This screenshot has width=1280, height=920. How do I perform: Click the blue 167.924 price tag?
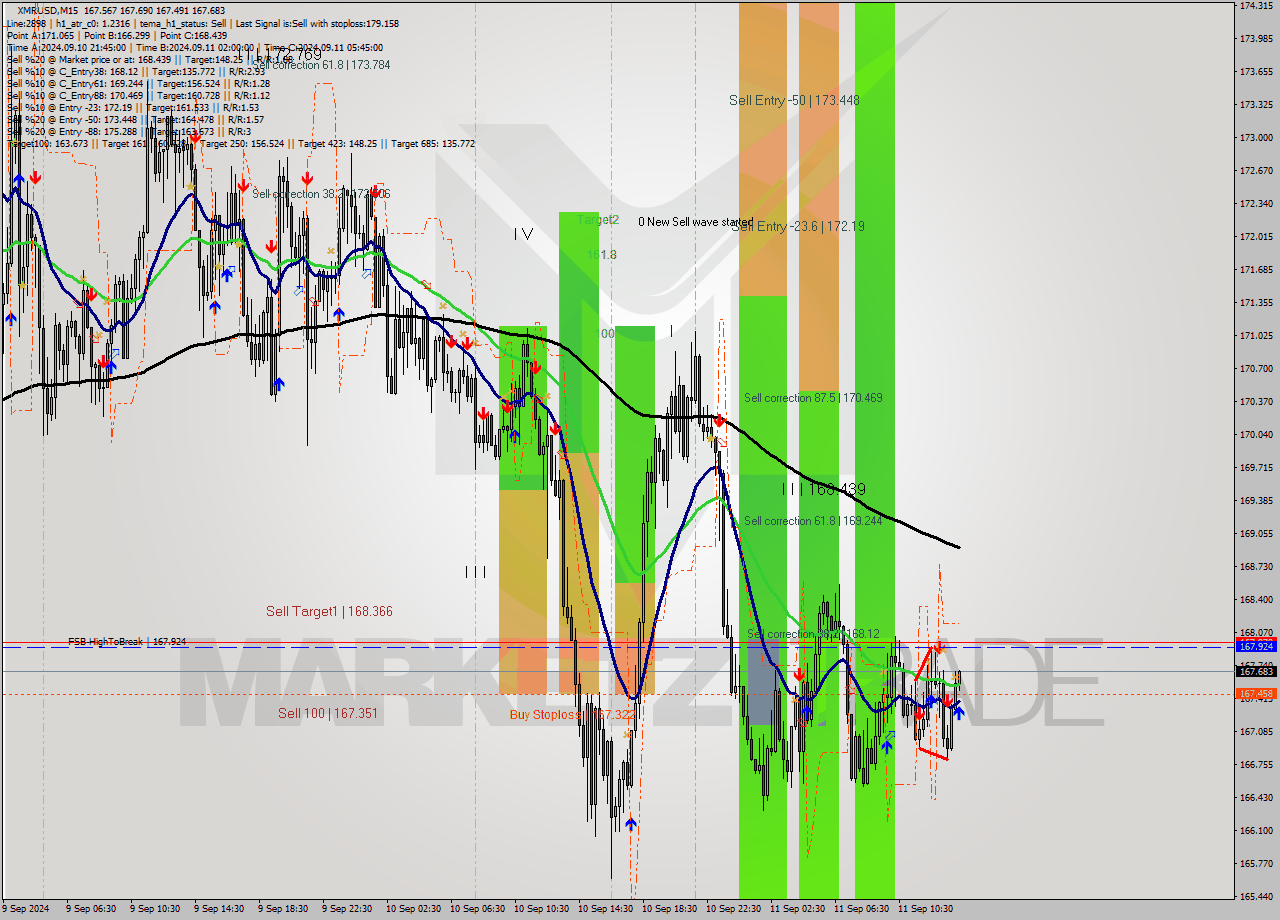(1256, 647)
